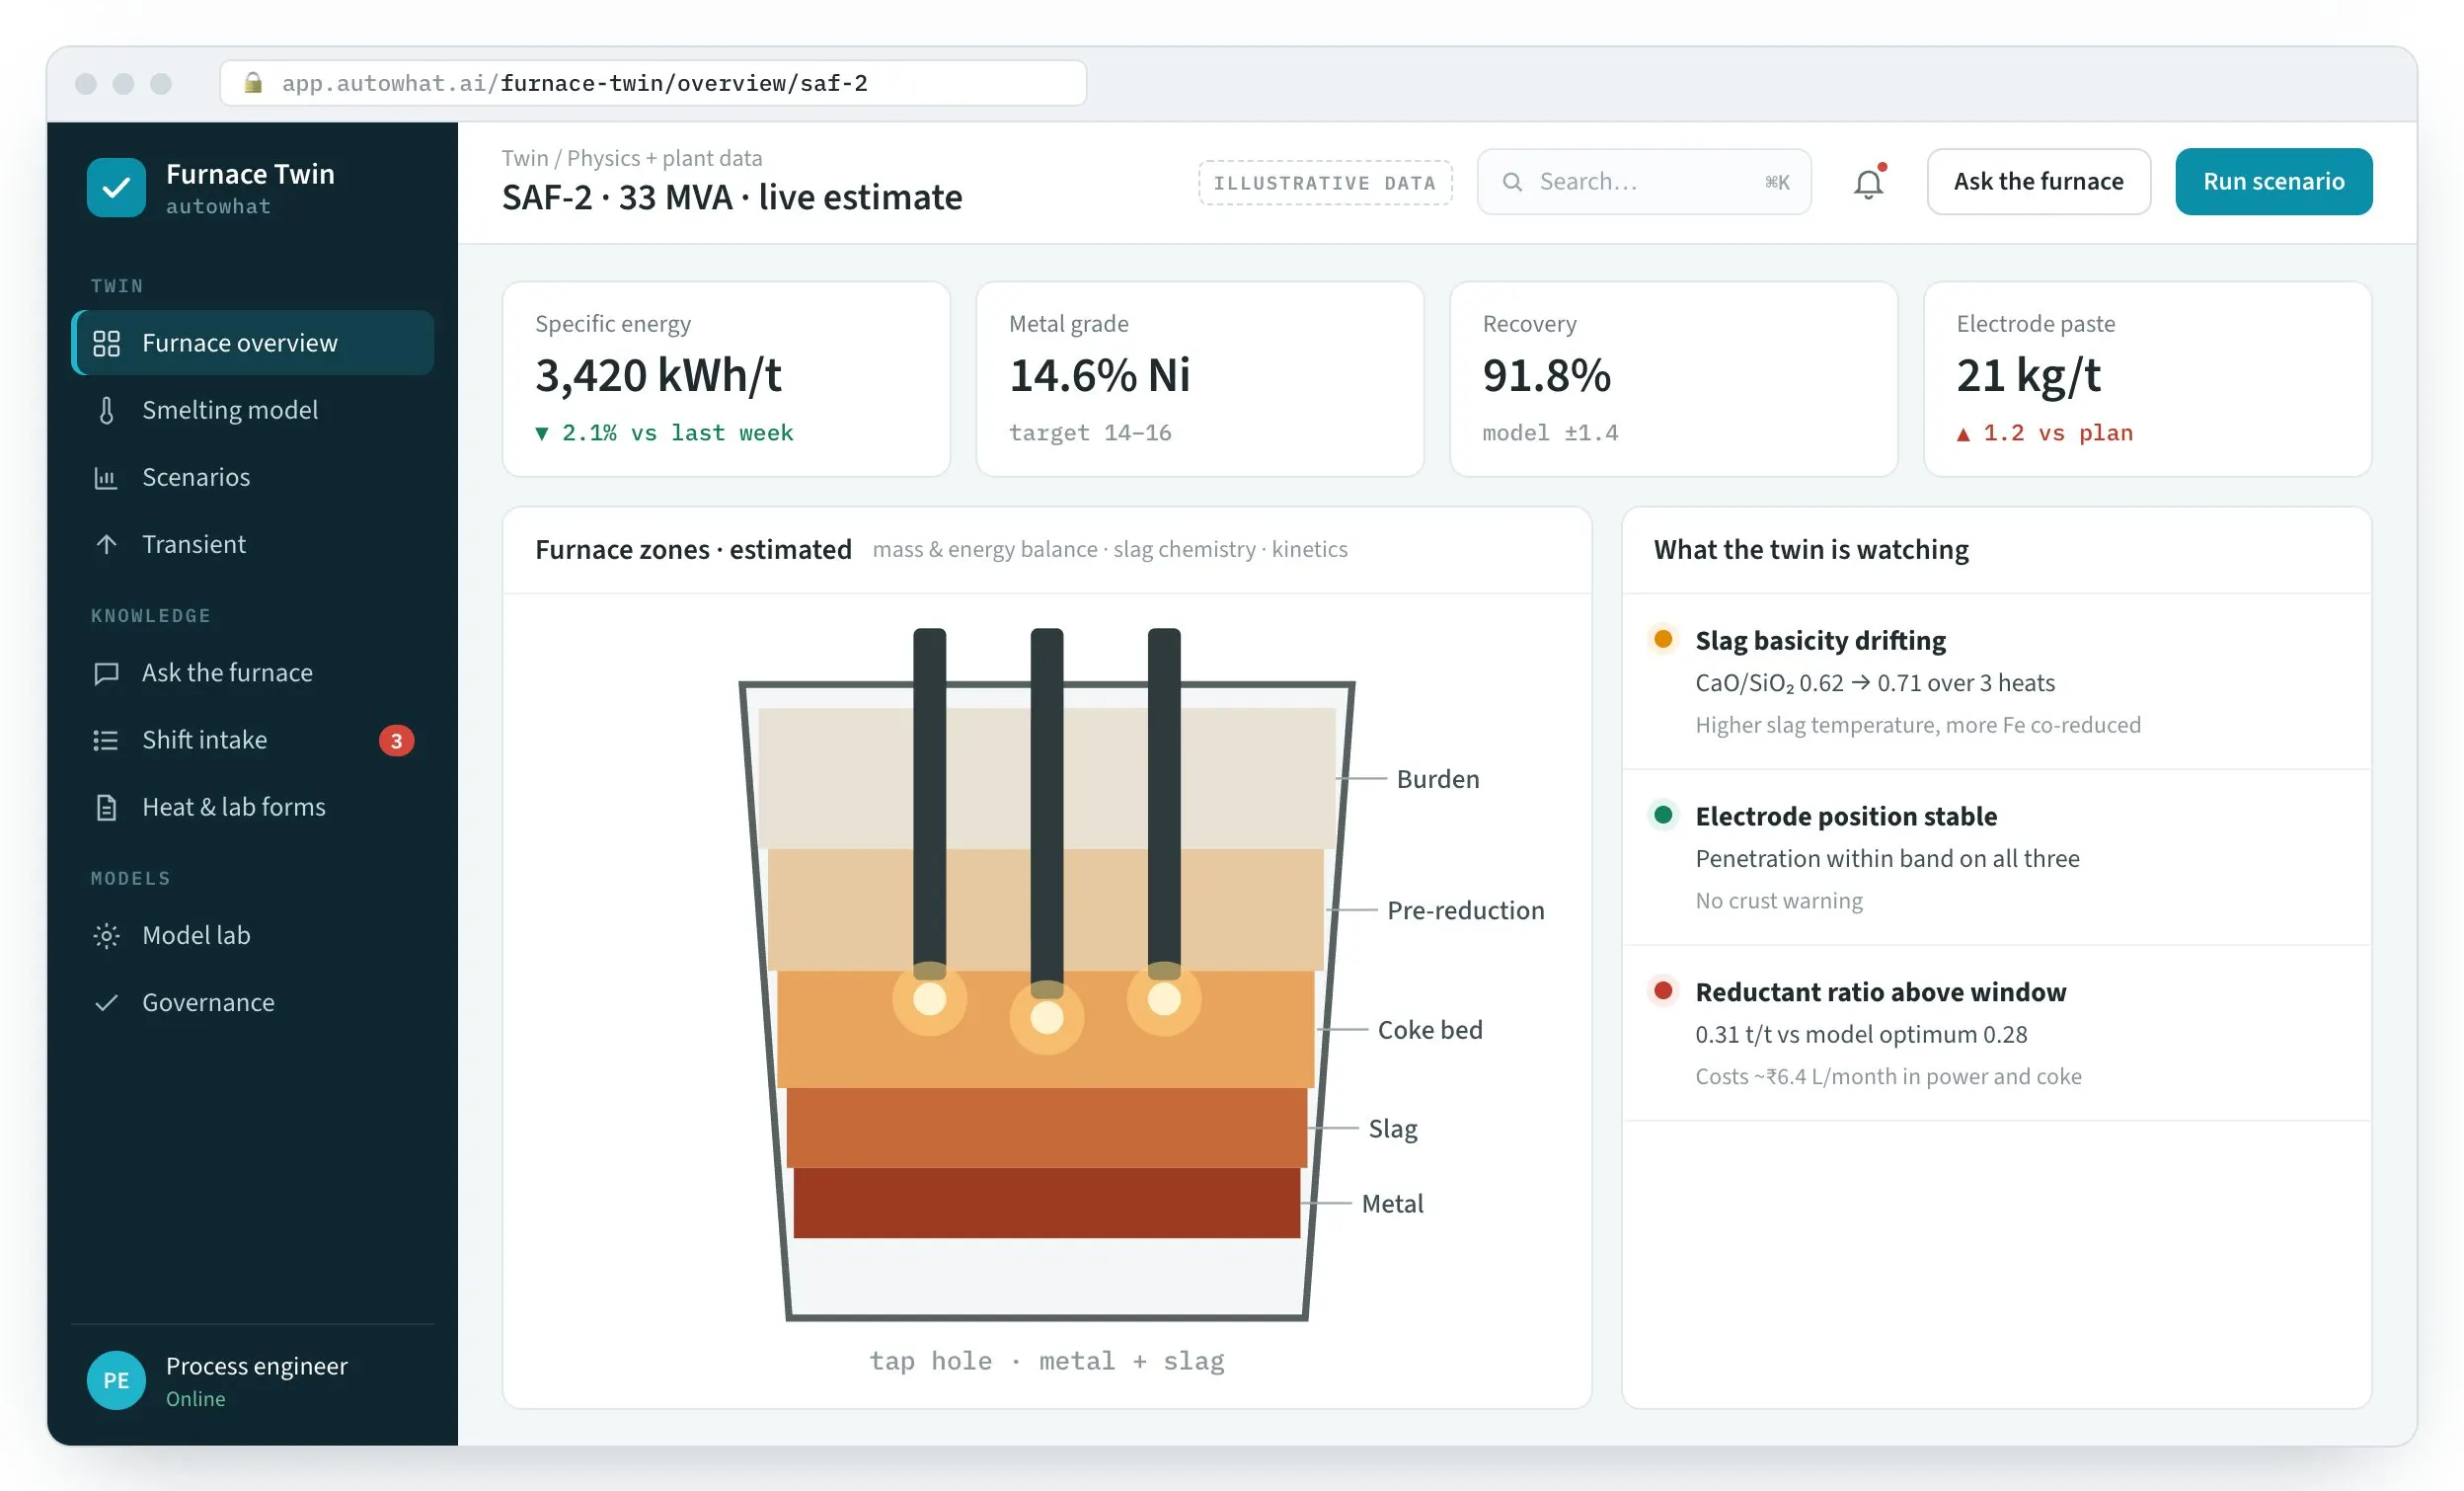Click 'tap hole · metal + slag' caption
Viewport: 2464px width, 1491px height.
1047,1361
